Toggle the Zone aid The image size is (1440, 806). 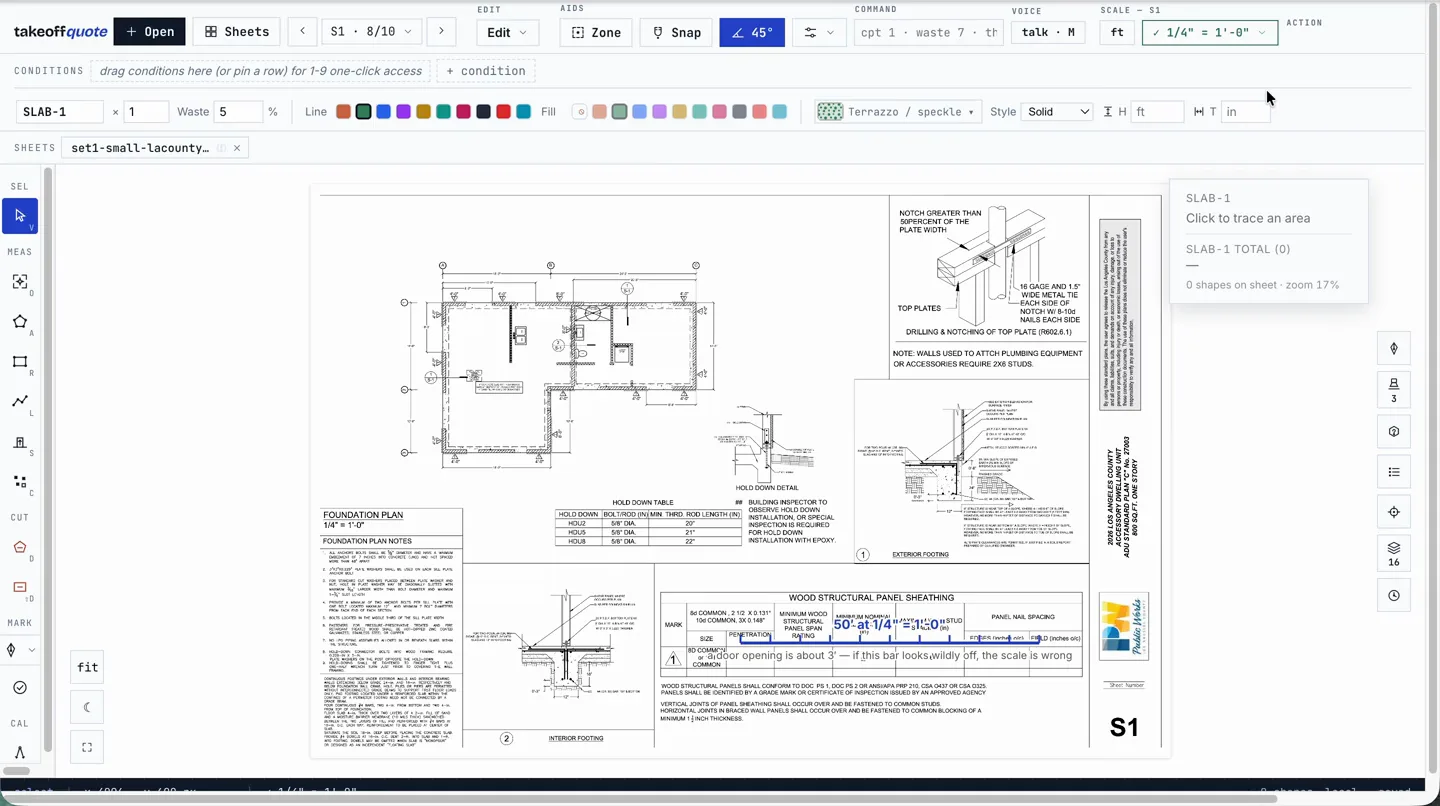tap(596, 32)
